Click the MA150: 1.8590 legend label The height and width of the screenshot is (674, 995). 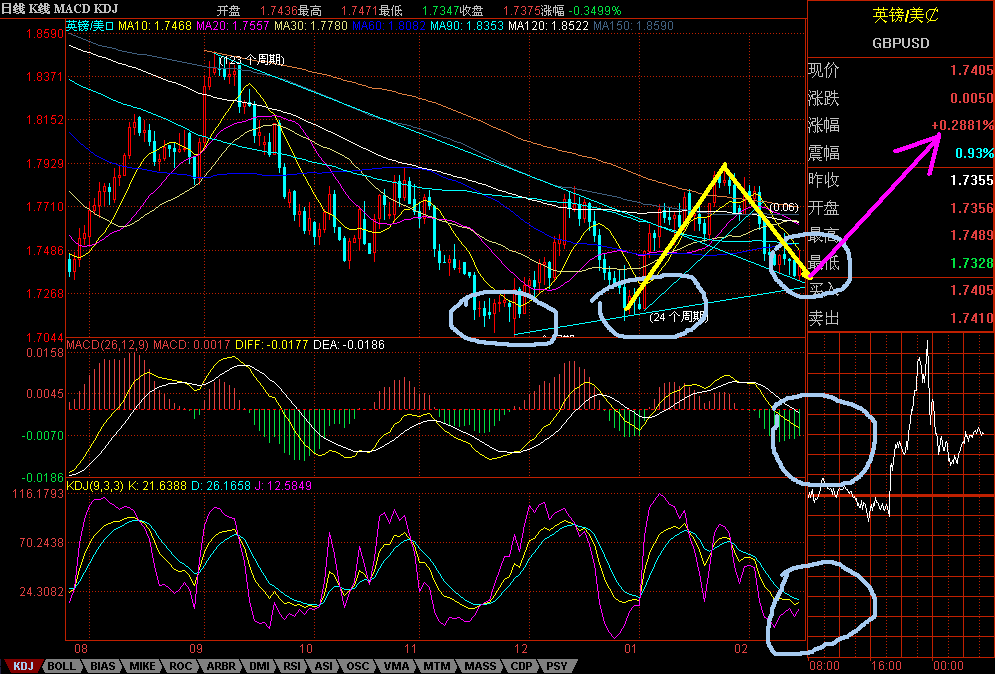pos(633,26)
